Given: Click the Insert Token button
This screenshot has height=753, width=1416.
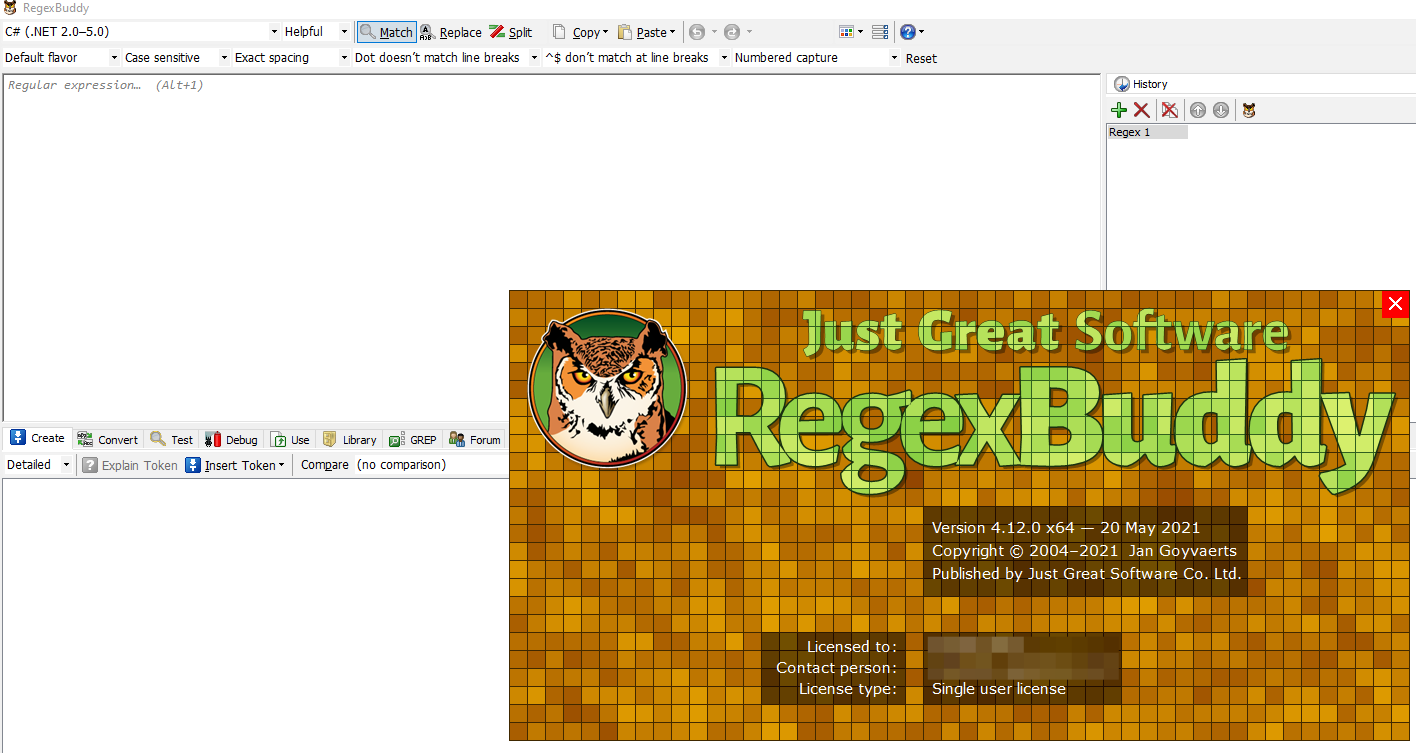Looking at the screenshot, I should [235, 465].
